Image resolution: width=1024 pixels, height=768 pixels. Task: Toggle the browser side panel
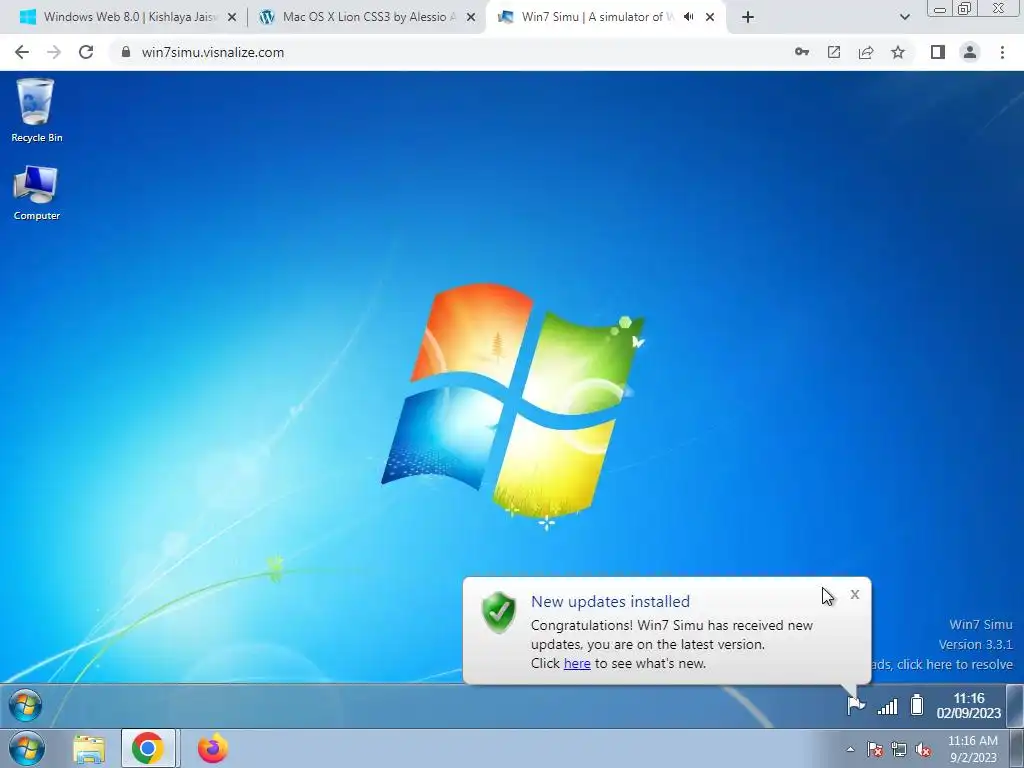tap(938, 52)
